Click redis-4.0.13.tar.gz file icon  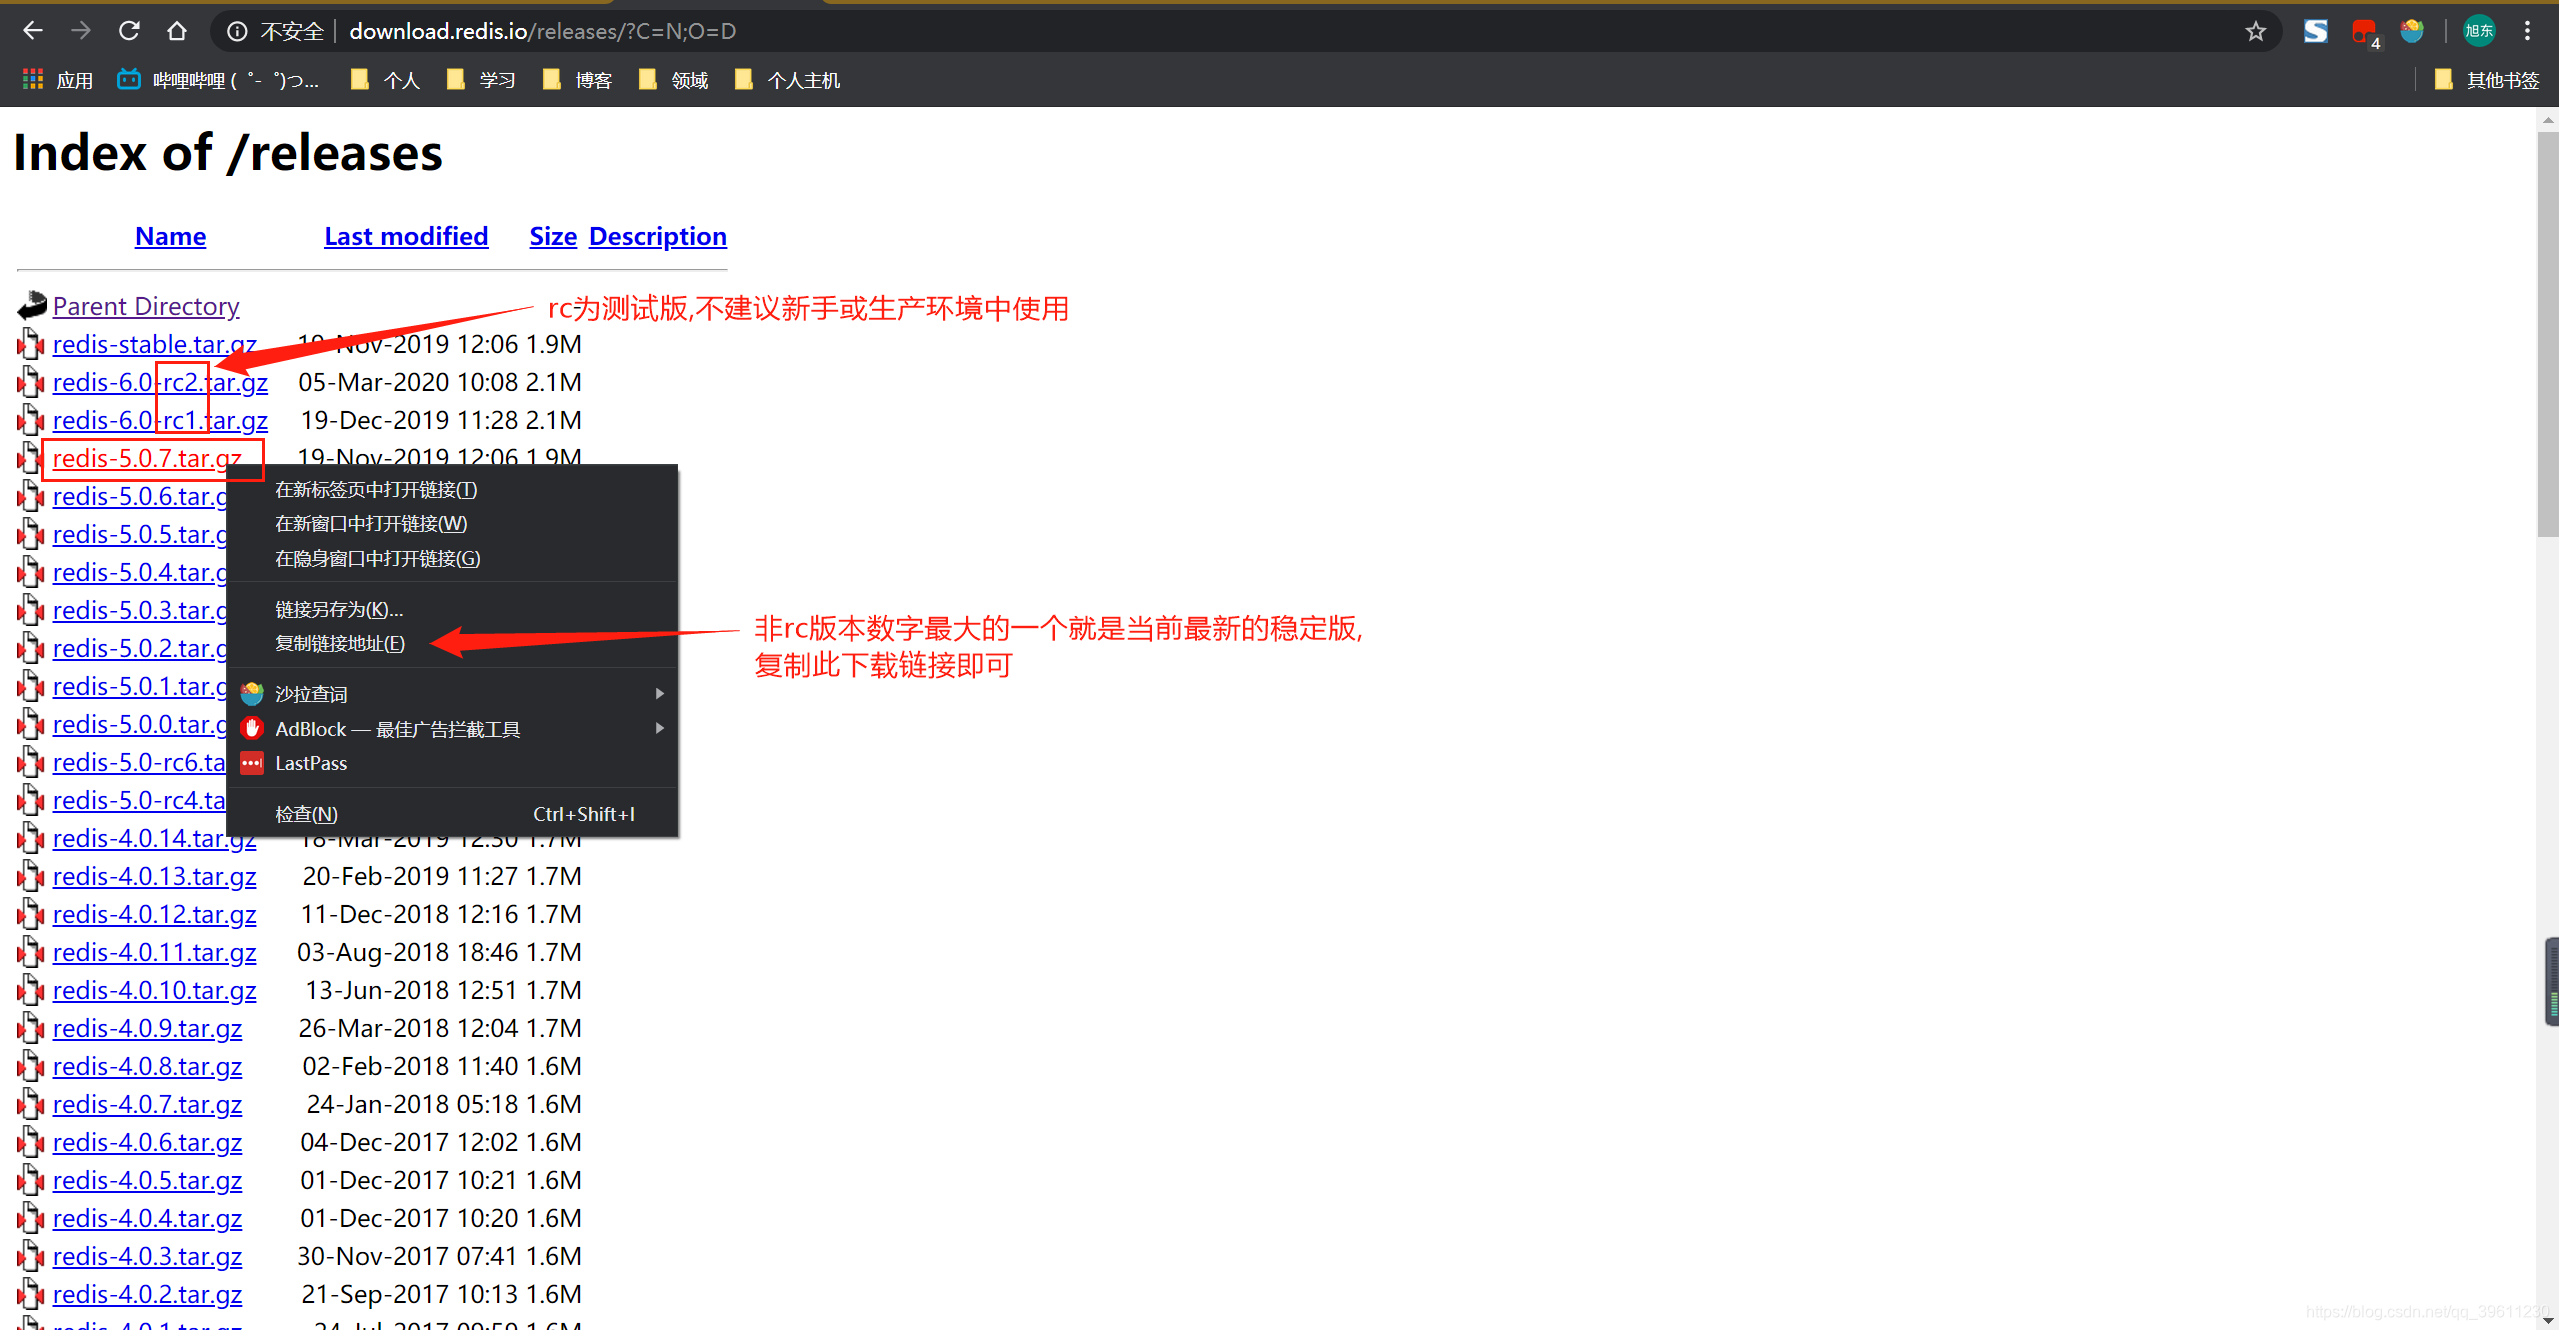pyautogui.click(x=32, y=875)
